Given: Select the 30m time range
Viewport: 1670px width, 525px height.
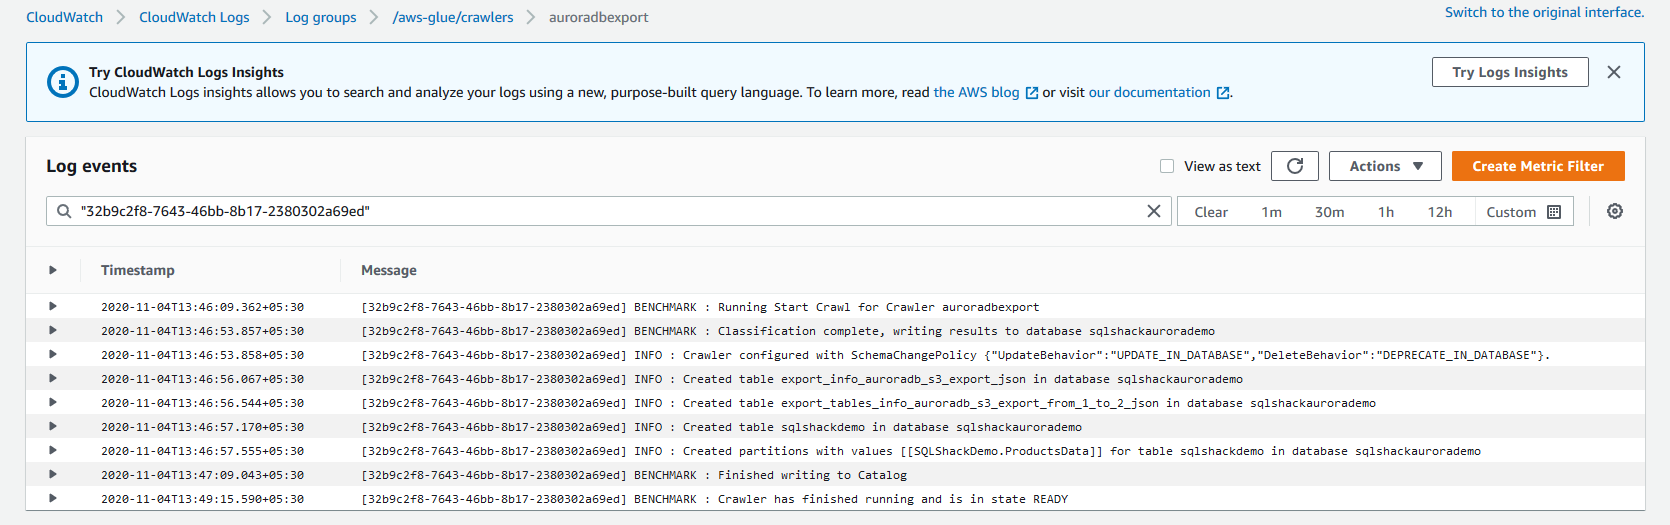Looking at the screenshot, I should click(x=1329, y=212).
